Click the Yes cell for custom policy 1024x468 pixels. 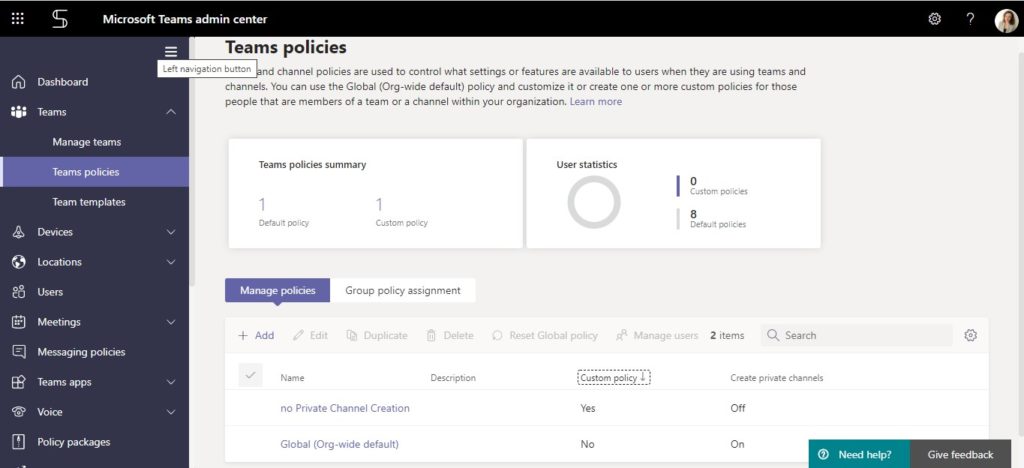click(588, 408)
